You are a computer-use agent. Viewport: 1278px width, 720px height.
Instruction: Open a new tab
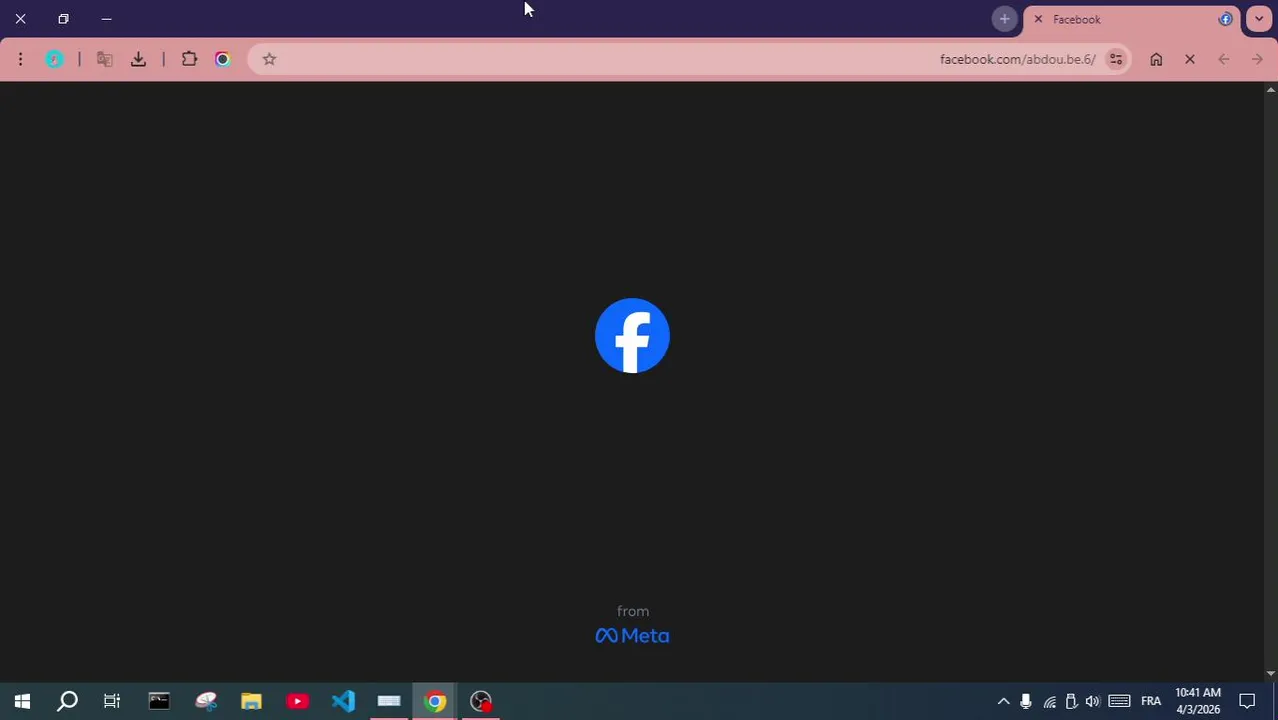(x=1004, y=19)
